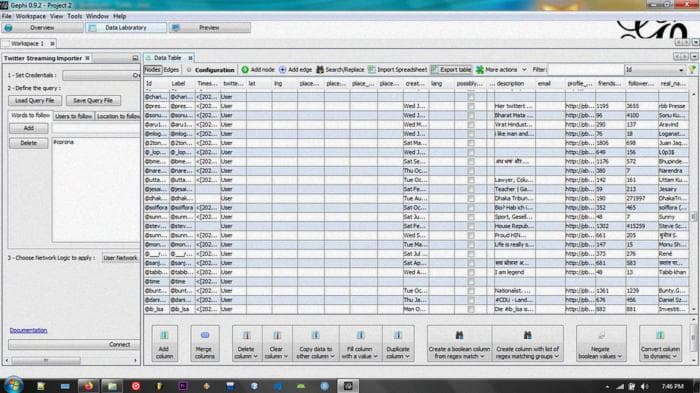Open the Duplicate column action
This screenshot has width=700, height=393.
click(398, 343)
